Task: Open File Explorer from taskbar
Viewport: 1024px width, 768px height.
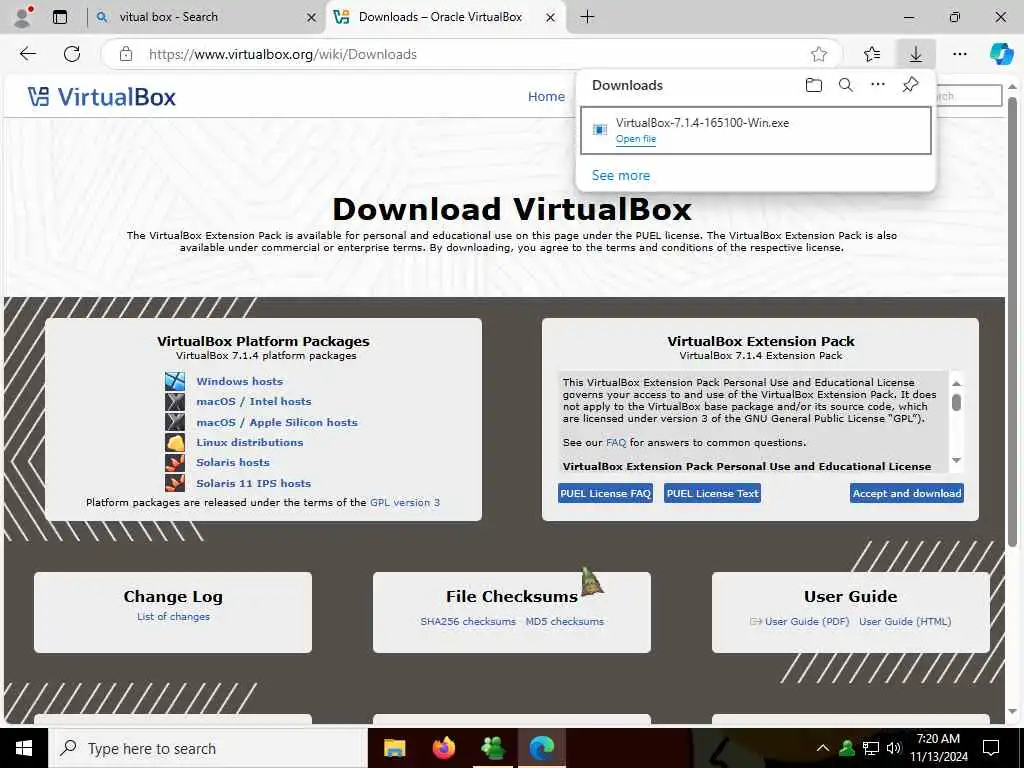Action: tap(394, 748)
